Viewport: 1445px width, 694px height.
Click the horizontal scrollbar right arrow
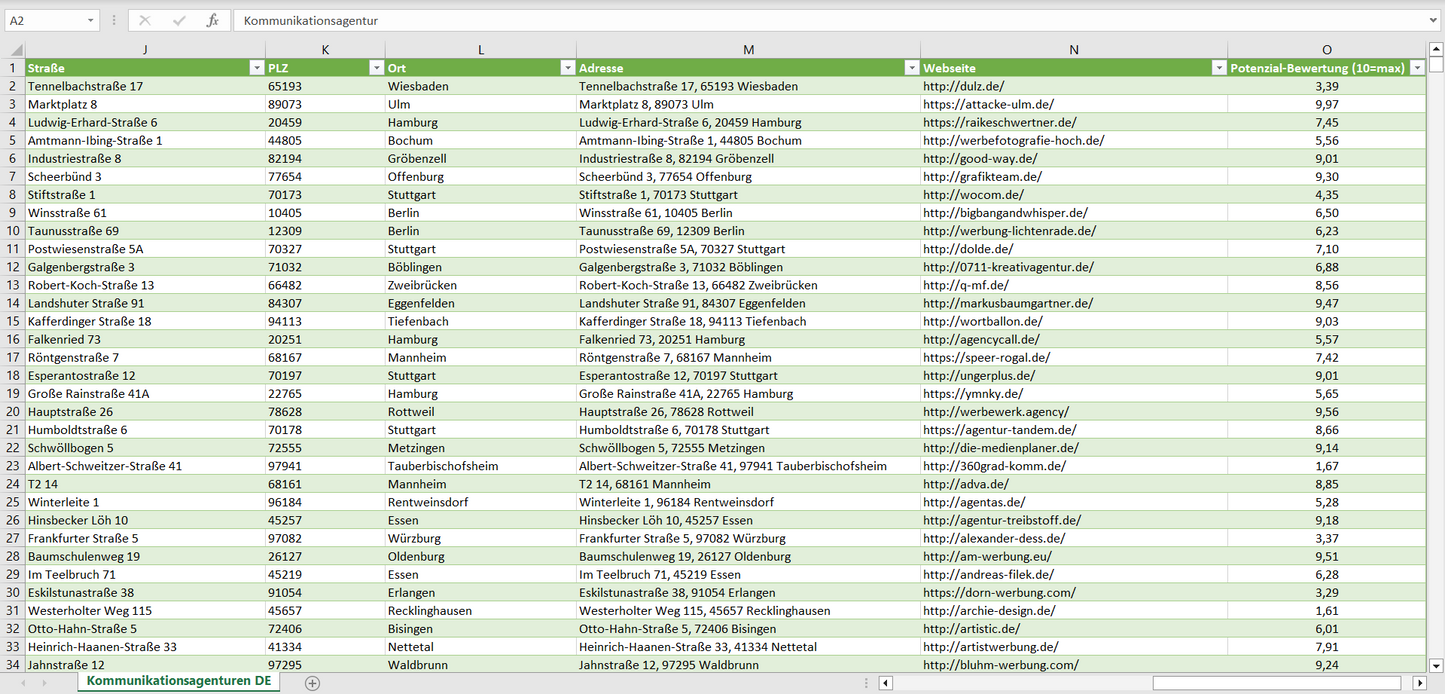[1419, 683]
